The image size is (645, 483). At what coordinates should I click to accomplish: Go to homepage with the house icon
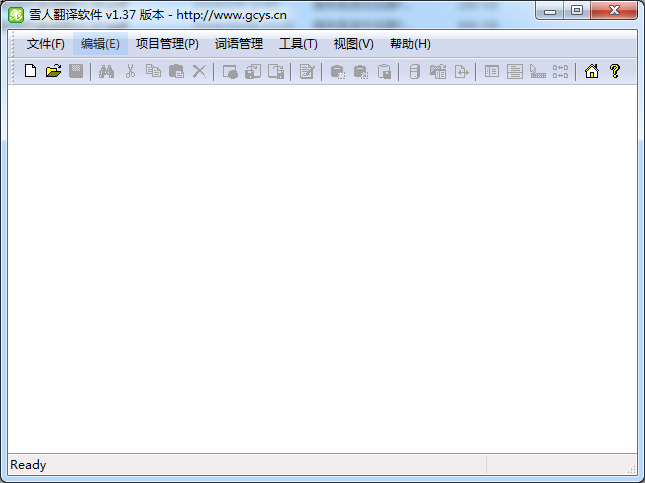(592, 71)
